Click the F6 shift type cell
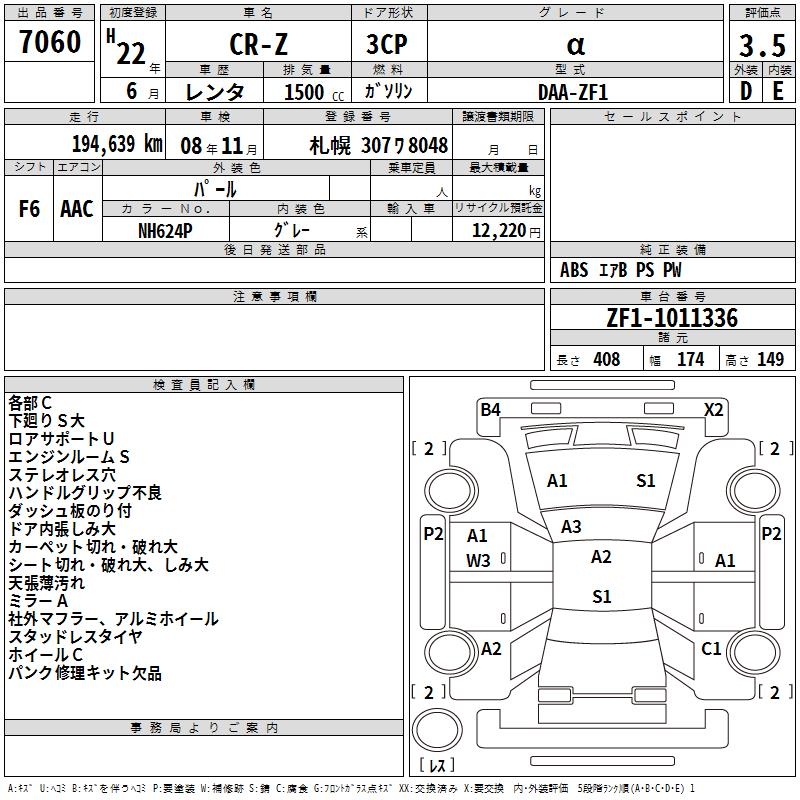This screenshot has width=800, height=800. (x=30, y=209)
